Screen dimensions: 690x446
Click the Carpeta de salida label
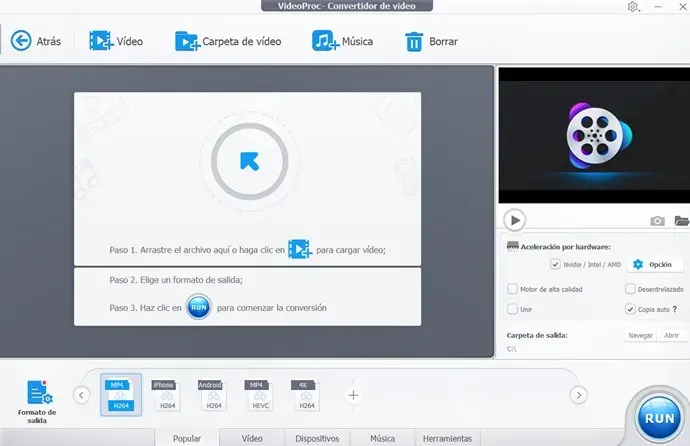pyautogui.click(x=537, y=335)
